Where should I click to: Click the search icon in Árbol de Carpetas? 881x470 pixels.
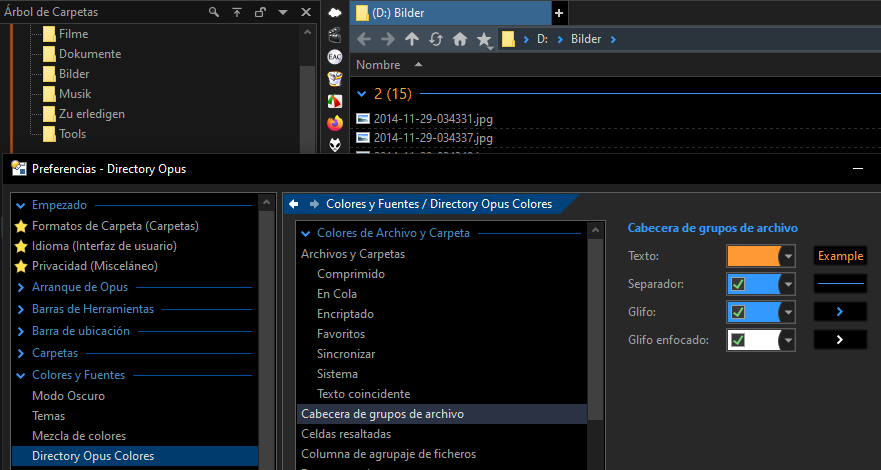point(214,12)
